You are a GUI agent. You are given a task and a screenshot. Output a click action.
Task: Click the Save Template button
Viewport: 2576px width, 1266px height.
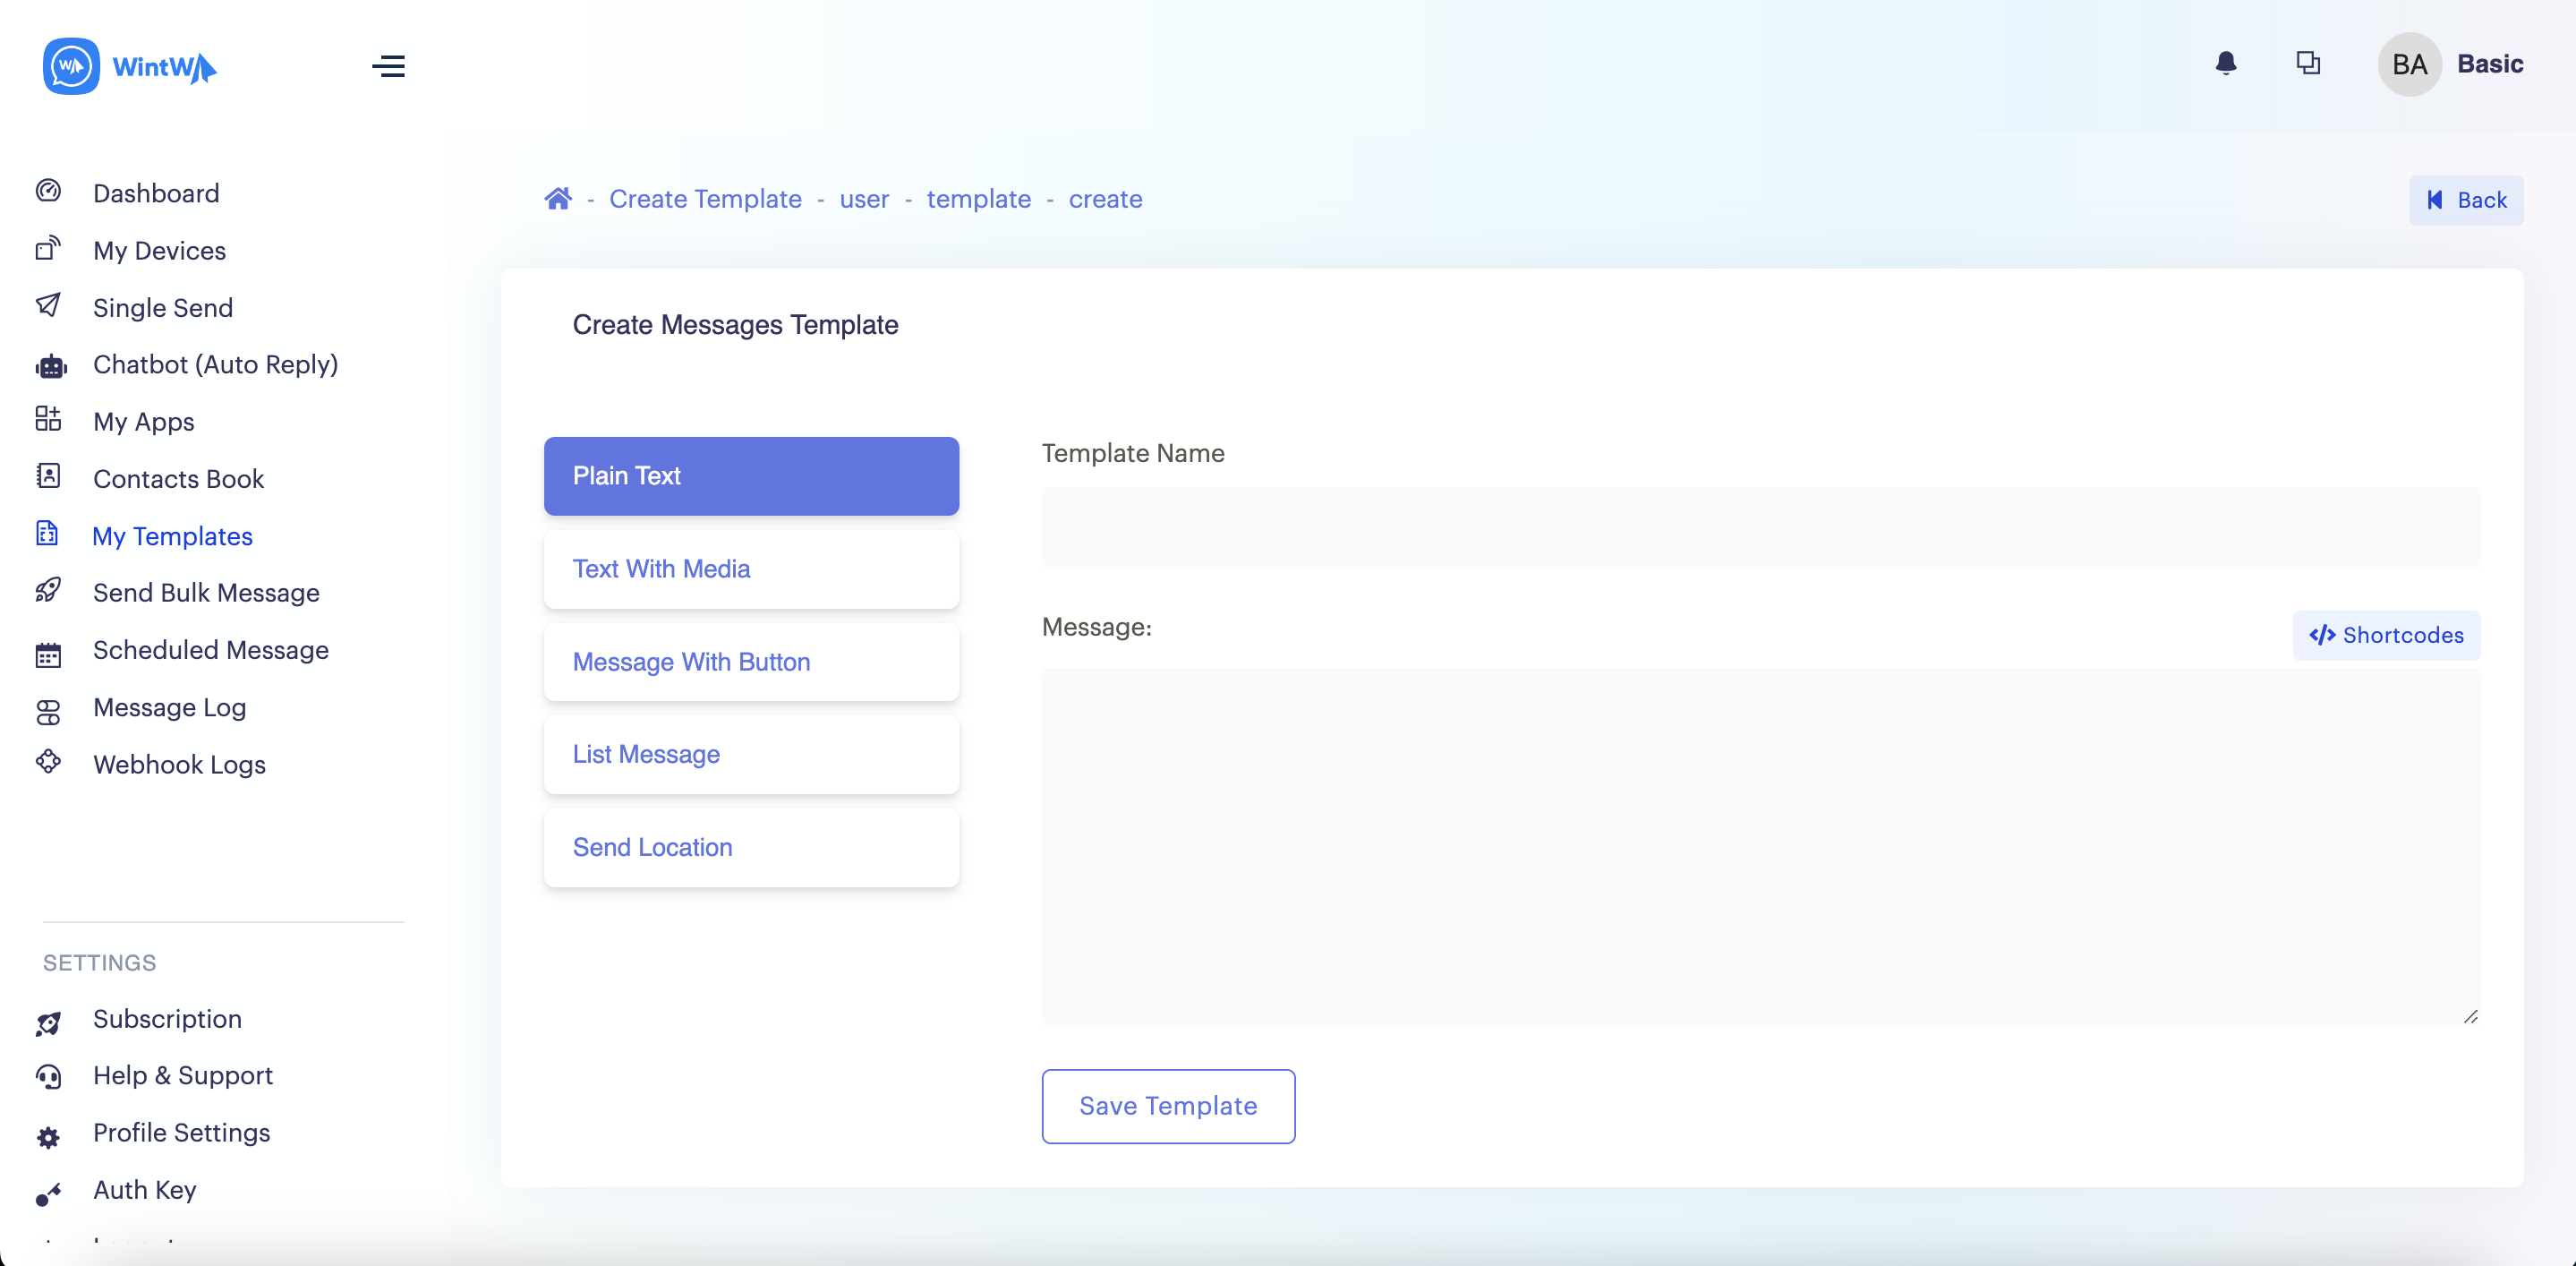(x=1167, y=1105)
